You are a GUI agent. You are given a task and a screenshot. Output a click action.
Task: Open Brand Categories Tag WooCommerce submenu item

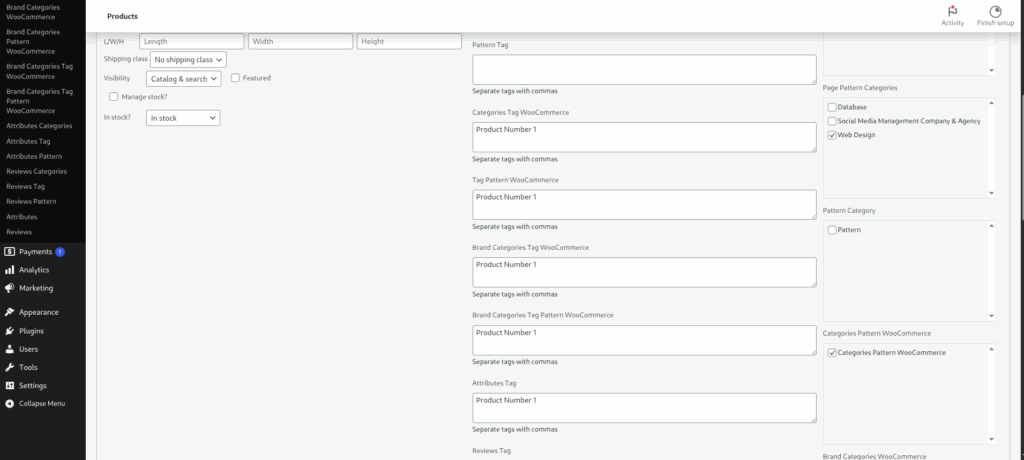(39, 71)
